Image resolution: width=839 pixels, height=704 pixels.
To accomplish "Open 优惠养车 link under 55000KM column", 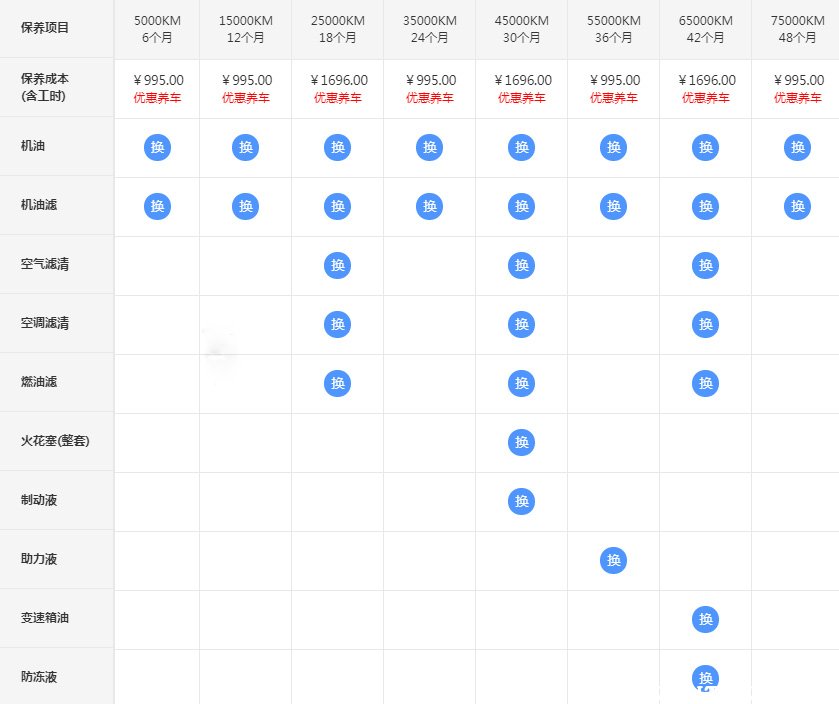I will 613,98.
